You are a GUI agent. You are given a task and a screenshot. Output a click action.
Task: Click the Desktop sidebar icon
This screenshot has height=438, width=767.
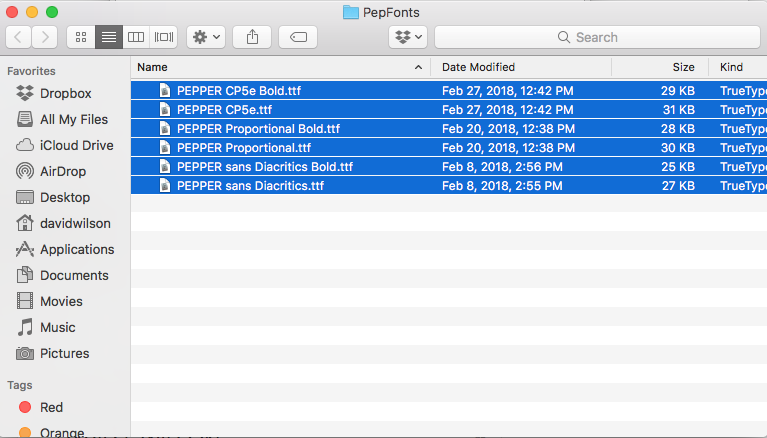click(x=25, y=197)
